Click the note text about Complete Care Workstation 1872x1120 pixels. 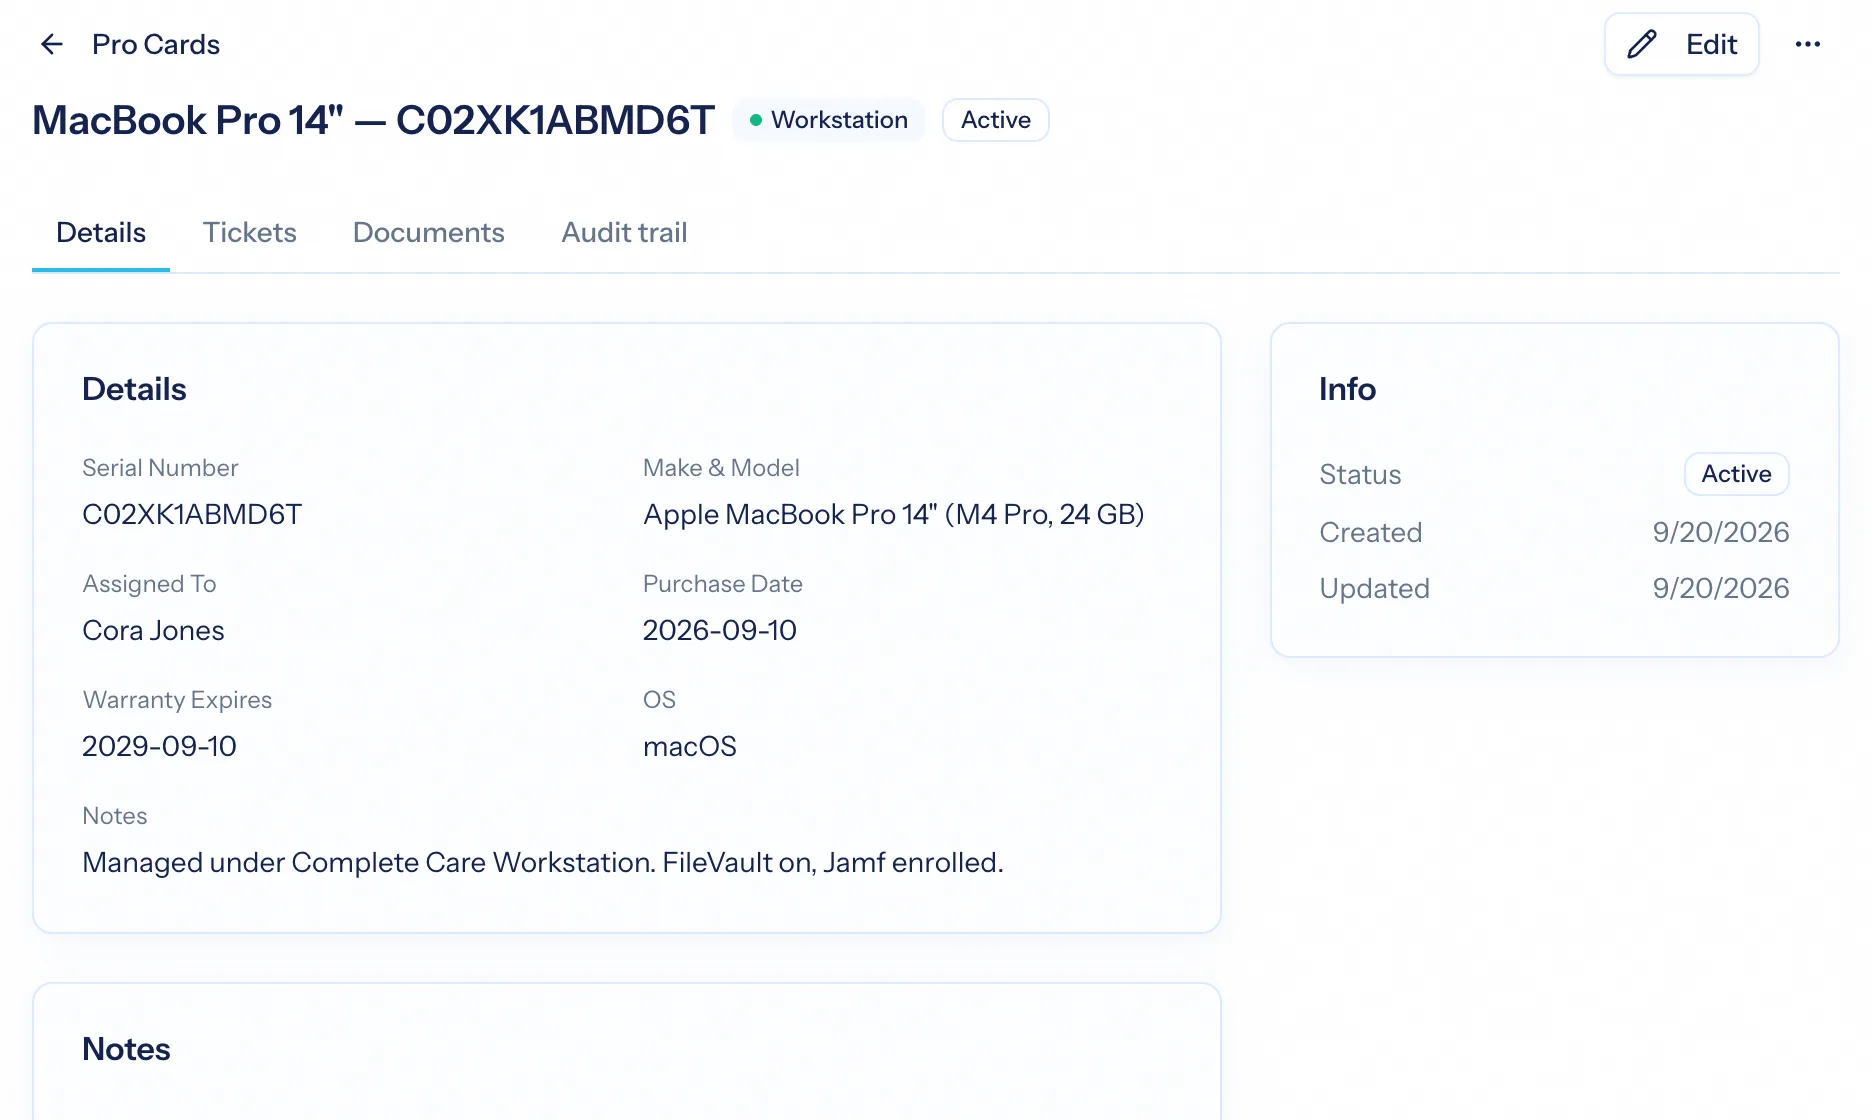543,862
